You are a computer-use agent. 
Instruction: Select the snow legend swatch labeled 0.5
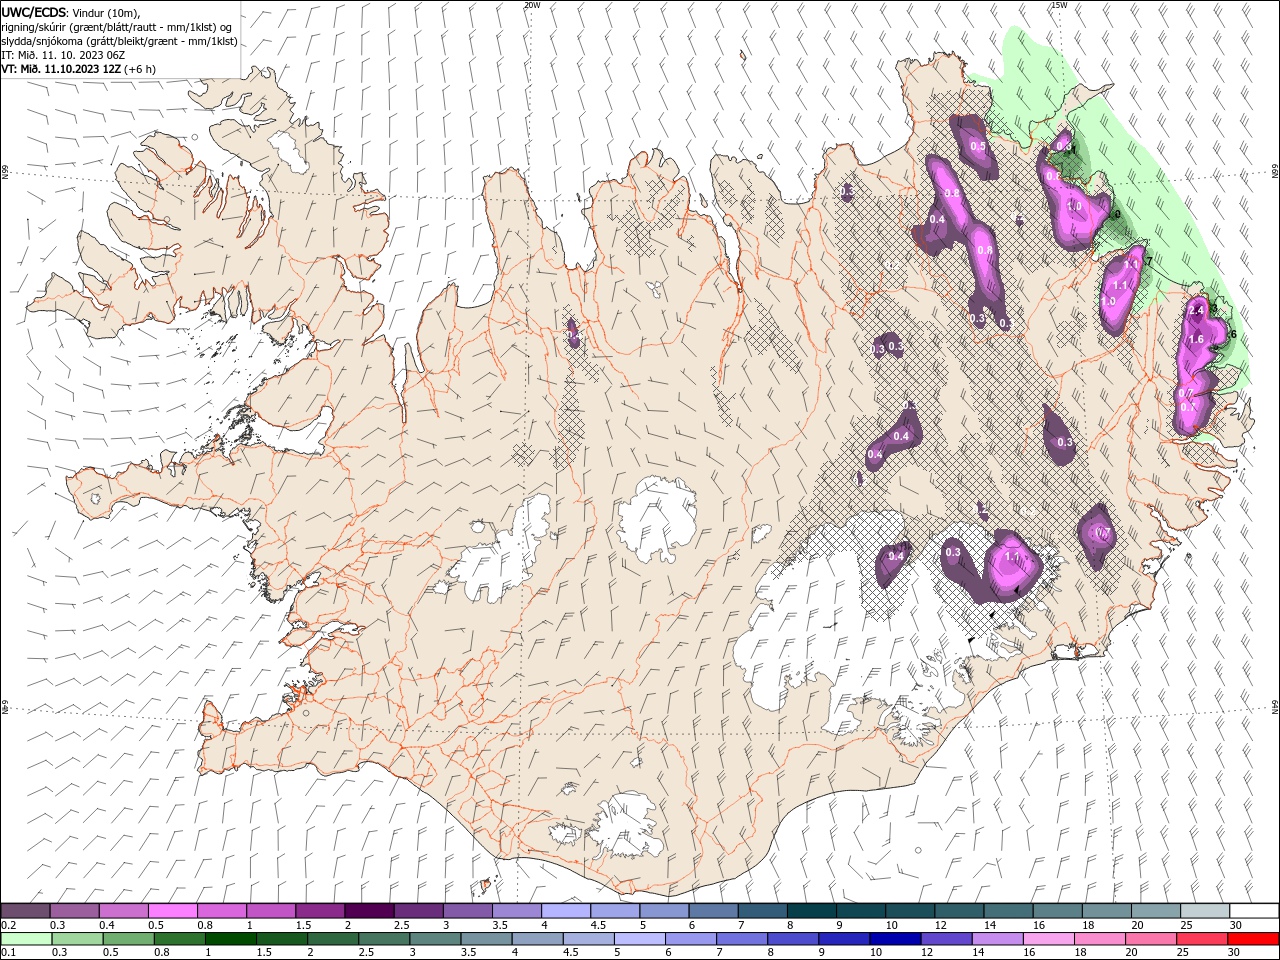pyautogui.click(x=173, y=911)
